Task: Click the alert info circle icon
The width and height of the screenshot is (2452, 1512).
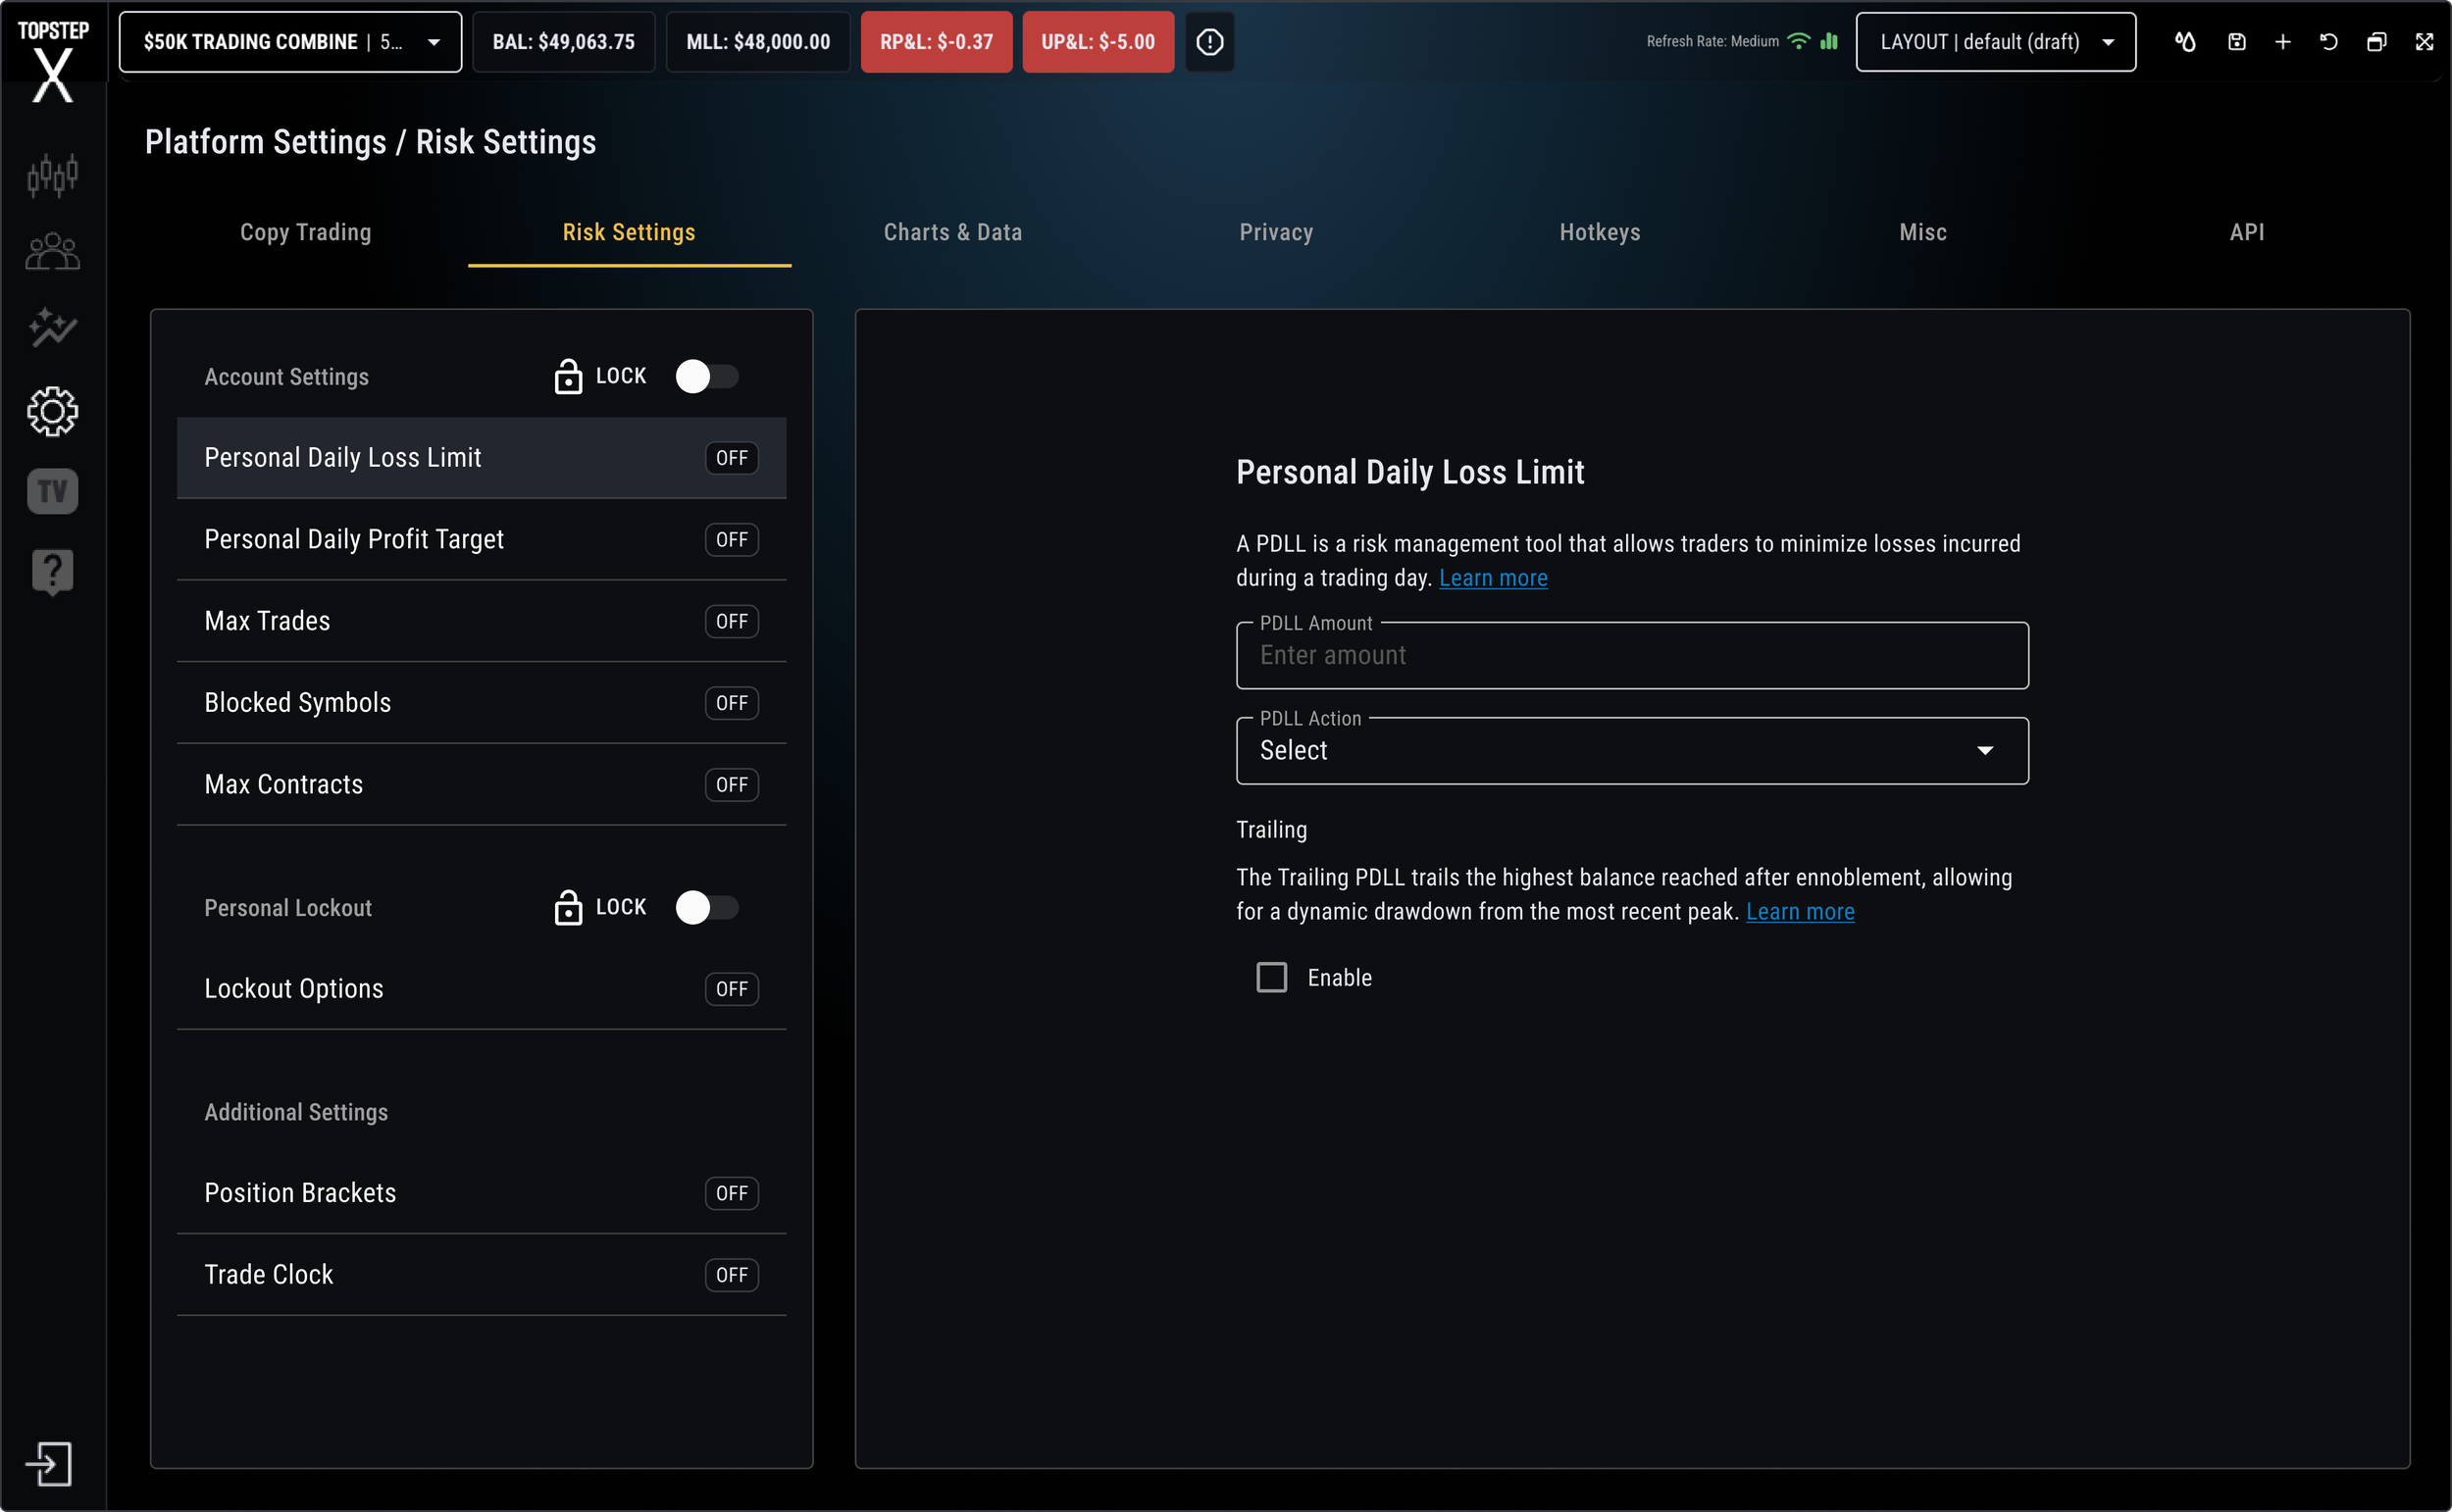Action: pyautogui.click(x=1209, y=42)
